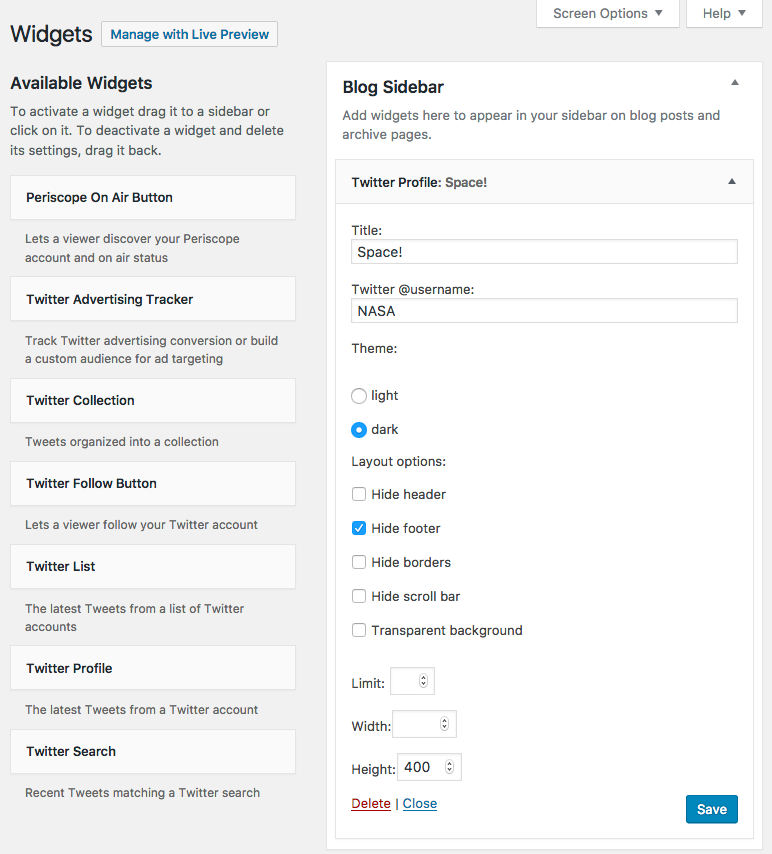Image resolution: width=772 pixels, height=854 pixels.
Task: Focus the Twitter @username input field
Action: [x=544, y=311]
